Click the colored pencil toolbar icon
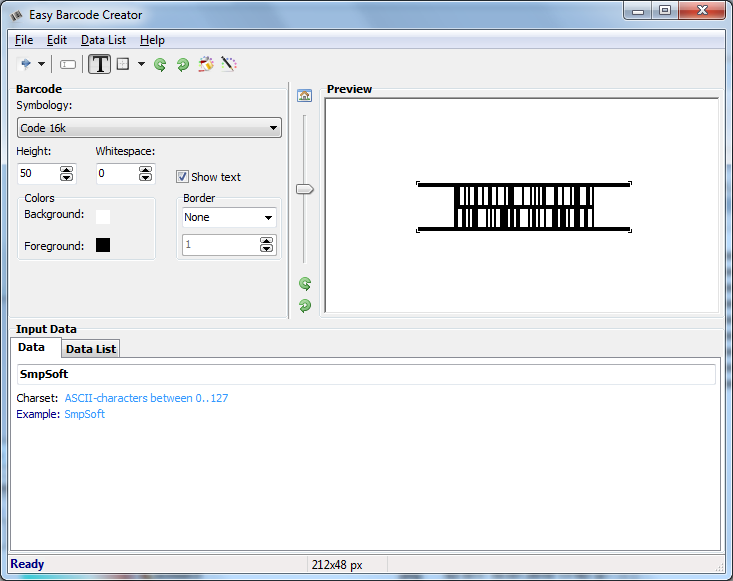The image size is (733, 581). coord(228,64)
